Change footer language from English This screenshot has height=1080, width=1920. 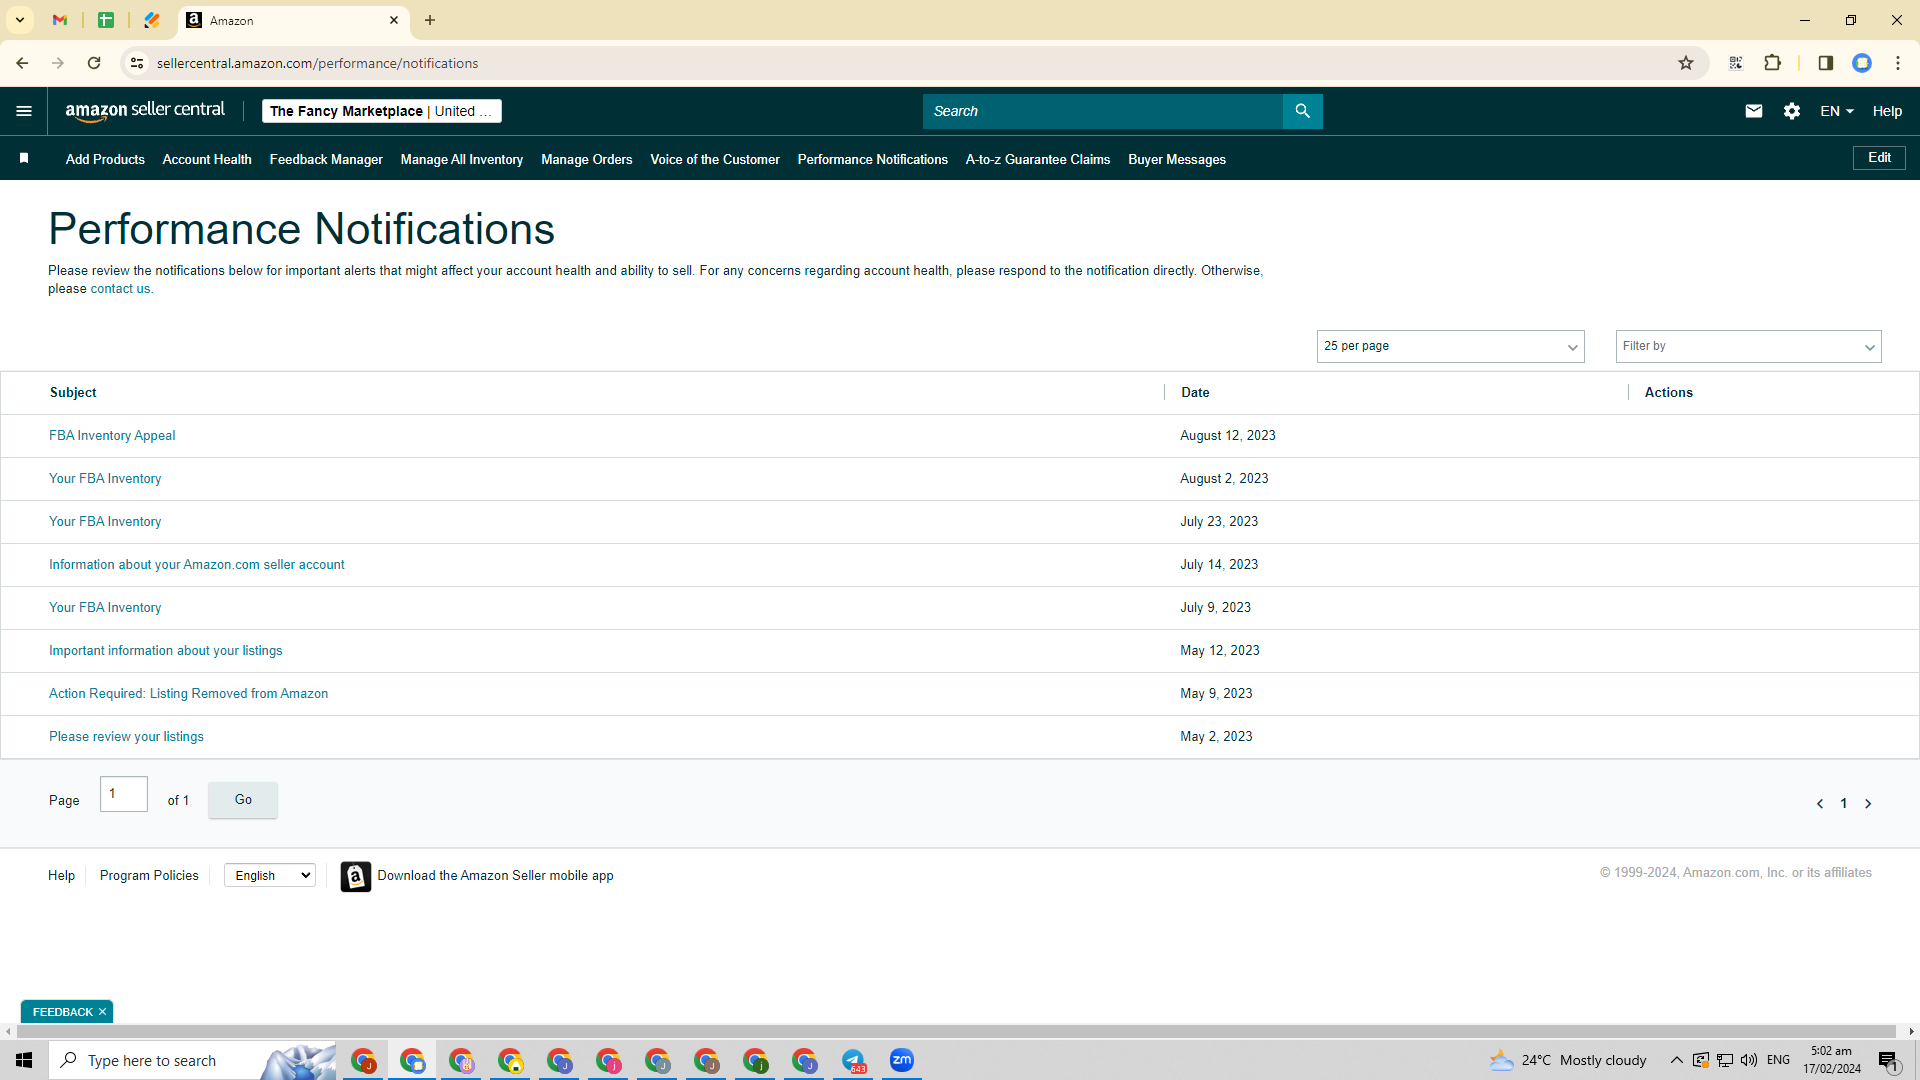click(270, 876)
